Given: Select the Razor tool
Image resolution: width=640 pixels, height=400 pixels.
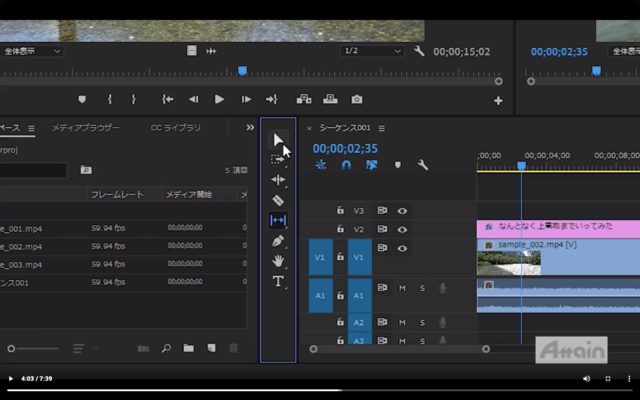Looking at the screenshot, I should pyautogui.click(x=278, y=200).
